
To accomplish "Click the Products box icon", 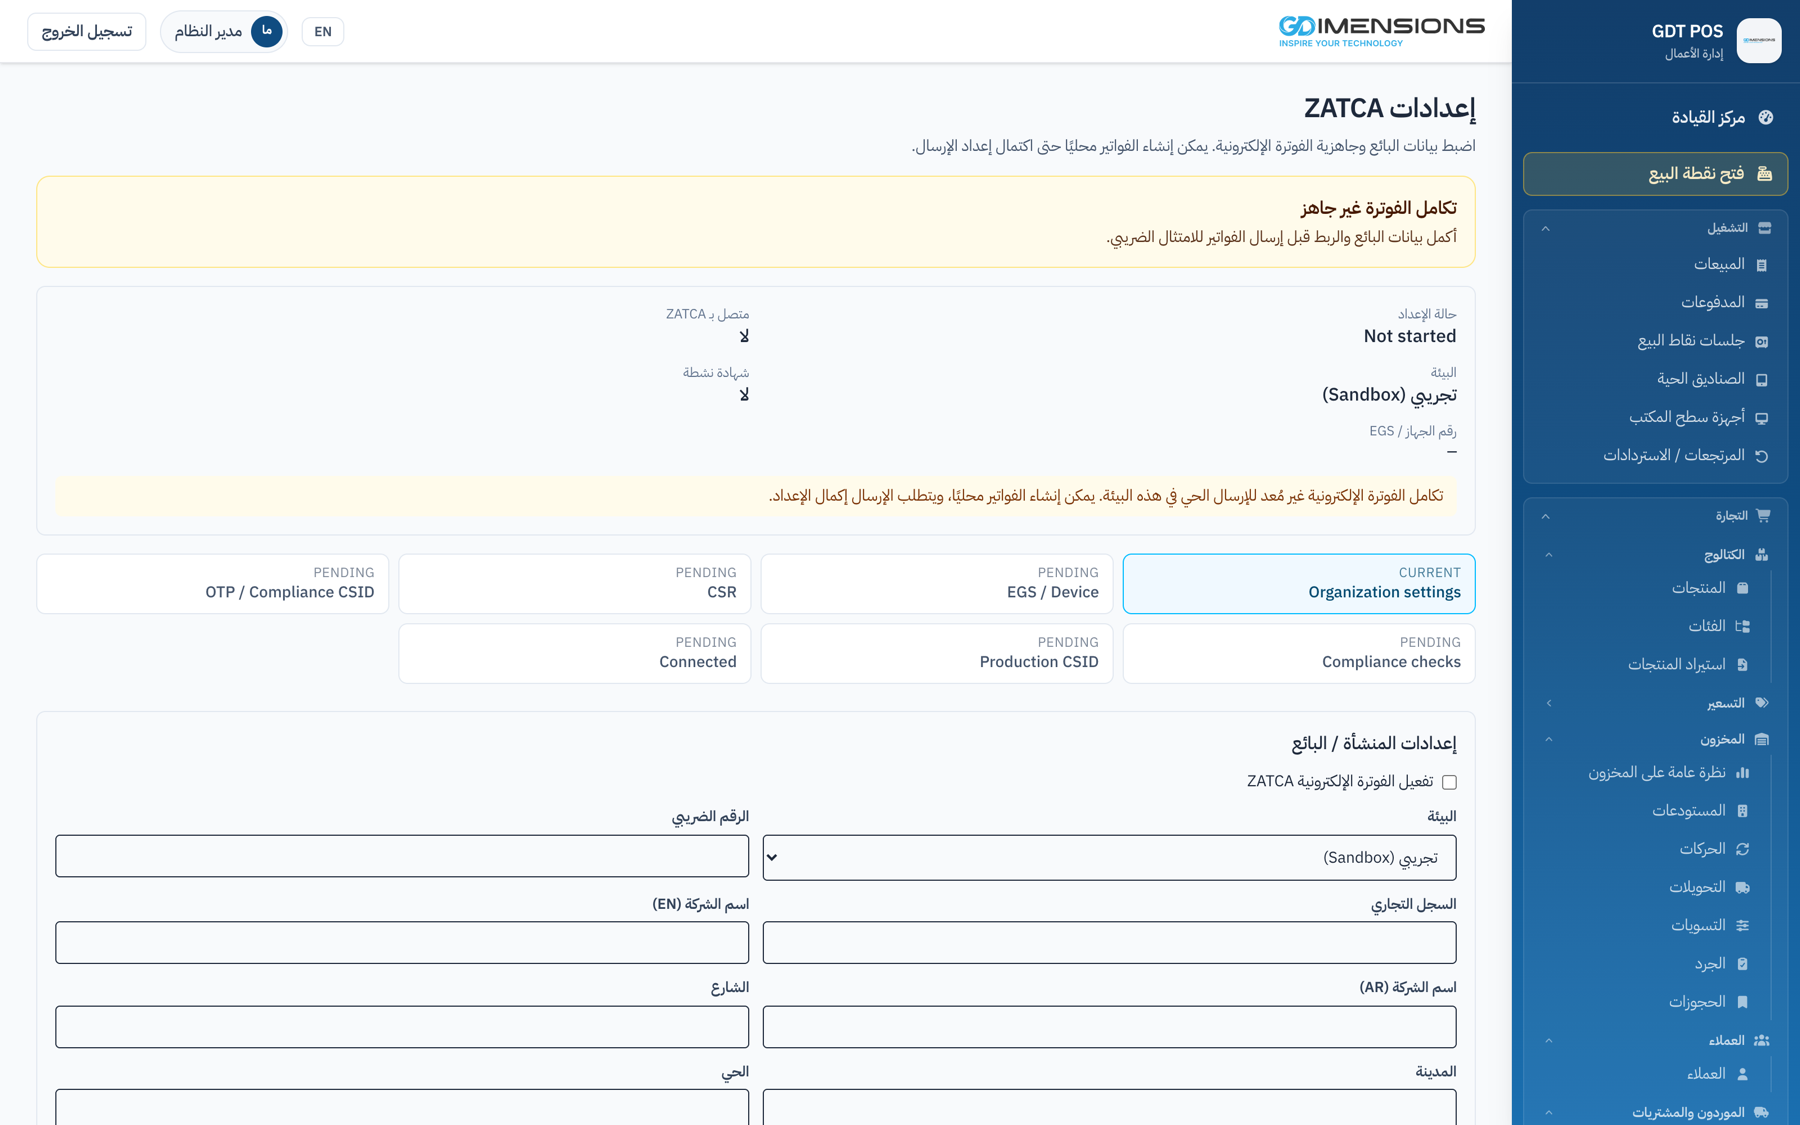I will (1742, 588).
